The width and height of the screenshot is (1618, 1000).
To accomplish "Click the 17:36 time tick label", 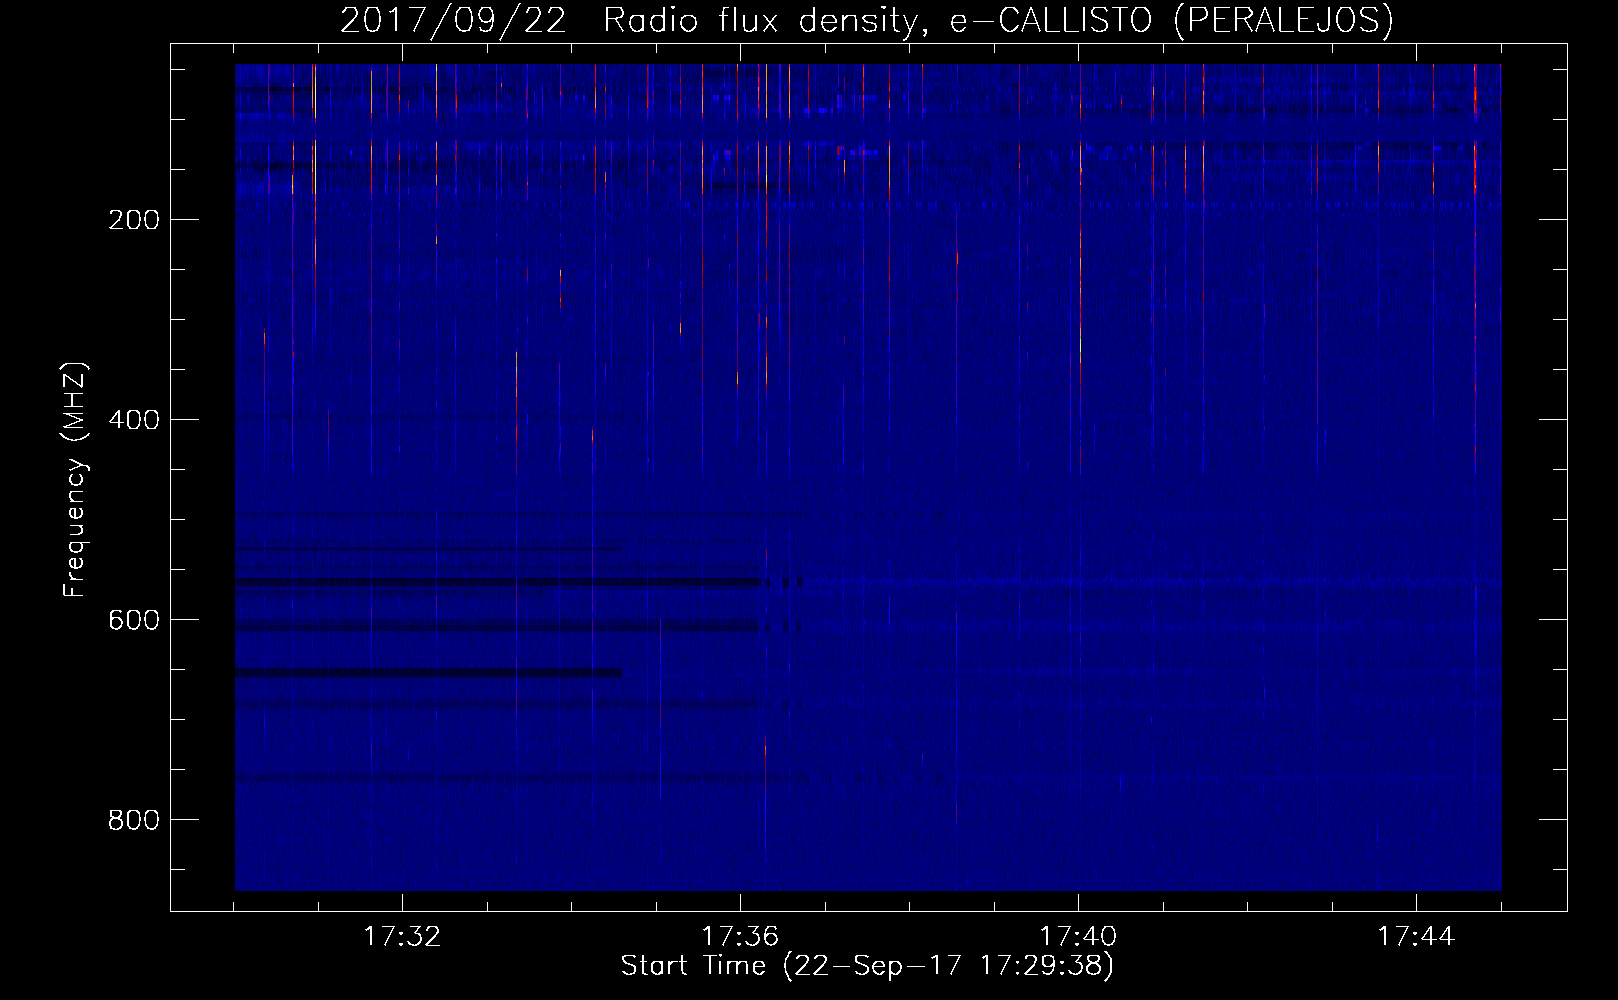I will point(740,937).
